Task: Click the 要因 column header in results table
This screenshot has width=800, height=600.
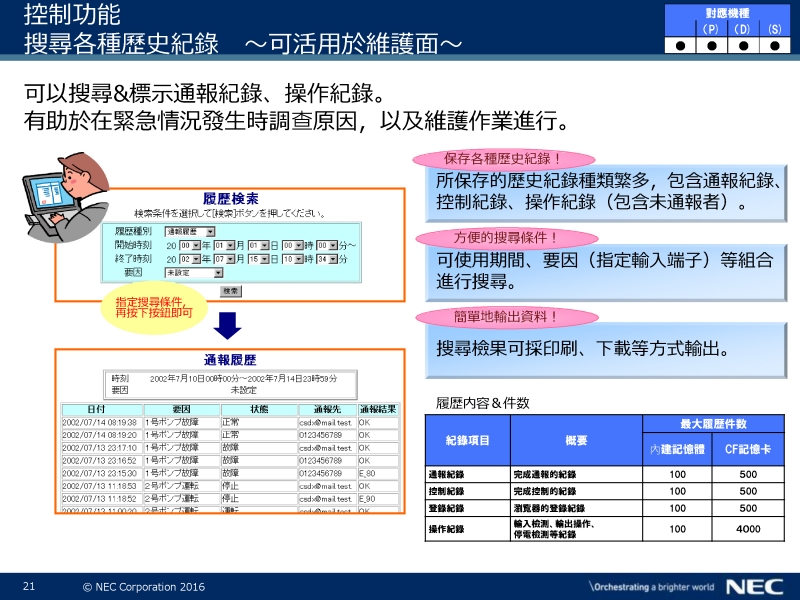Action: pyautogui.click(x=182, y=409)
